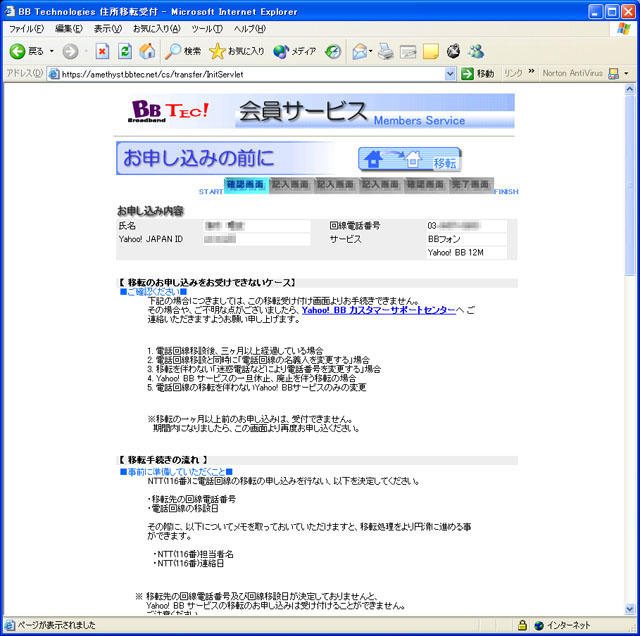
Task: Print the page with printer icon
Action: pos(385,51)
